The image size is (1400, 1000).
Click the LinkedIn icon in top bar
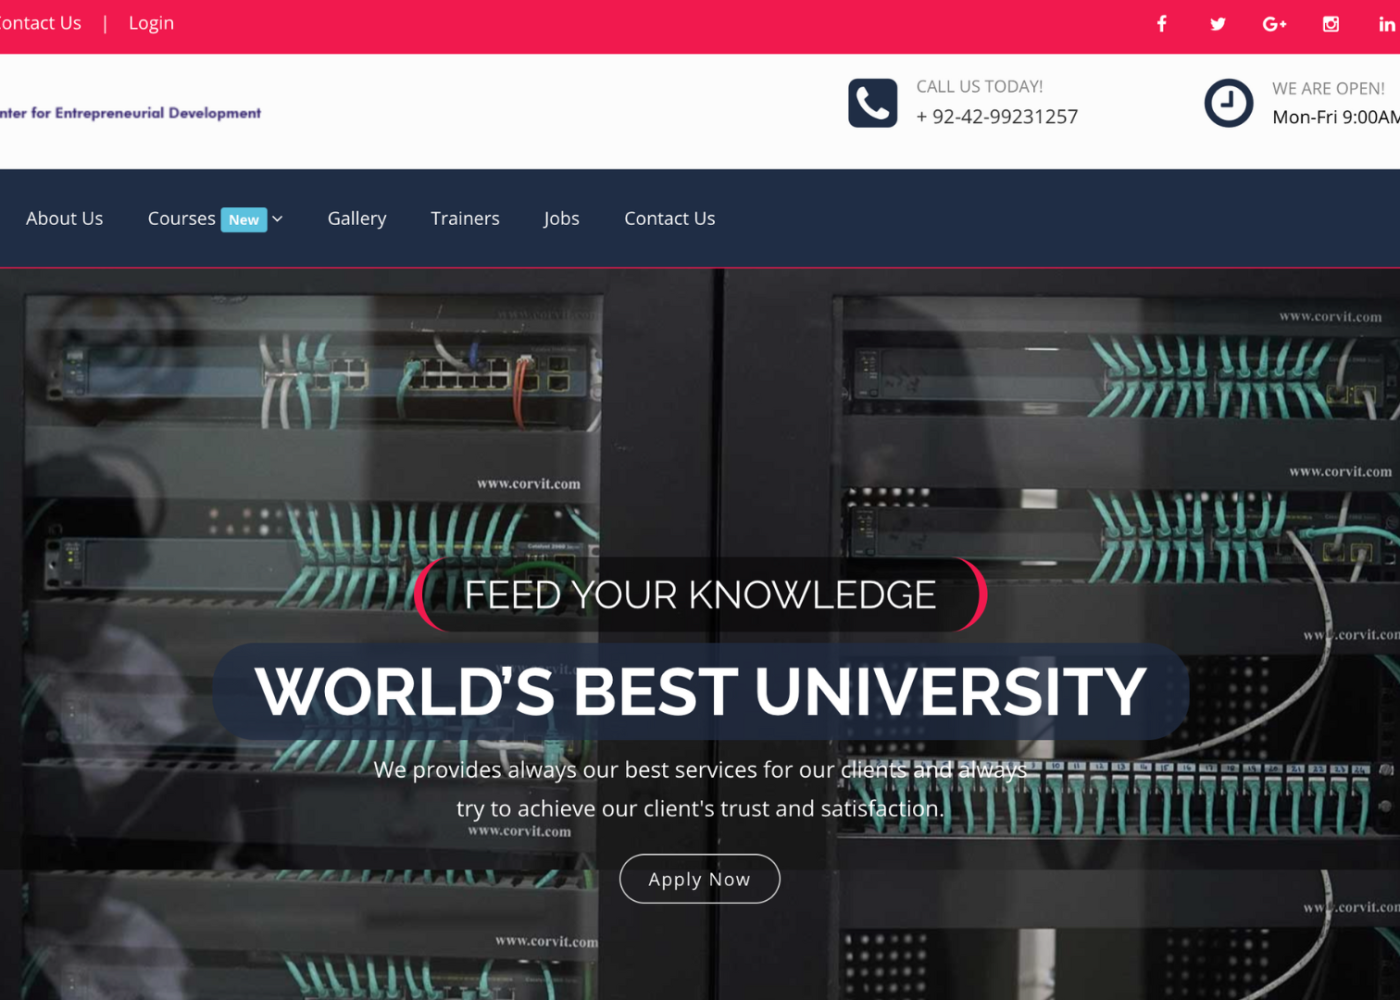[x=1386, y=24]
